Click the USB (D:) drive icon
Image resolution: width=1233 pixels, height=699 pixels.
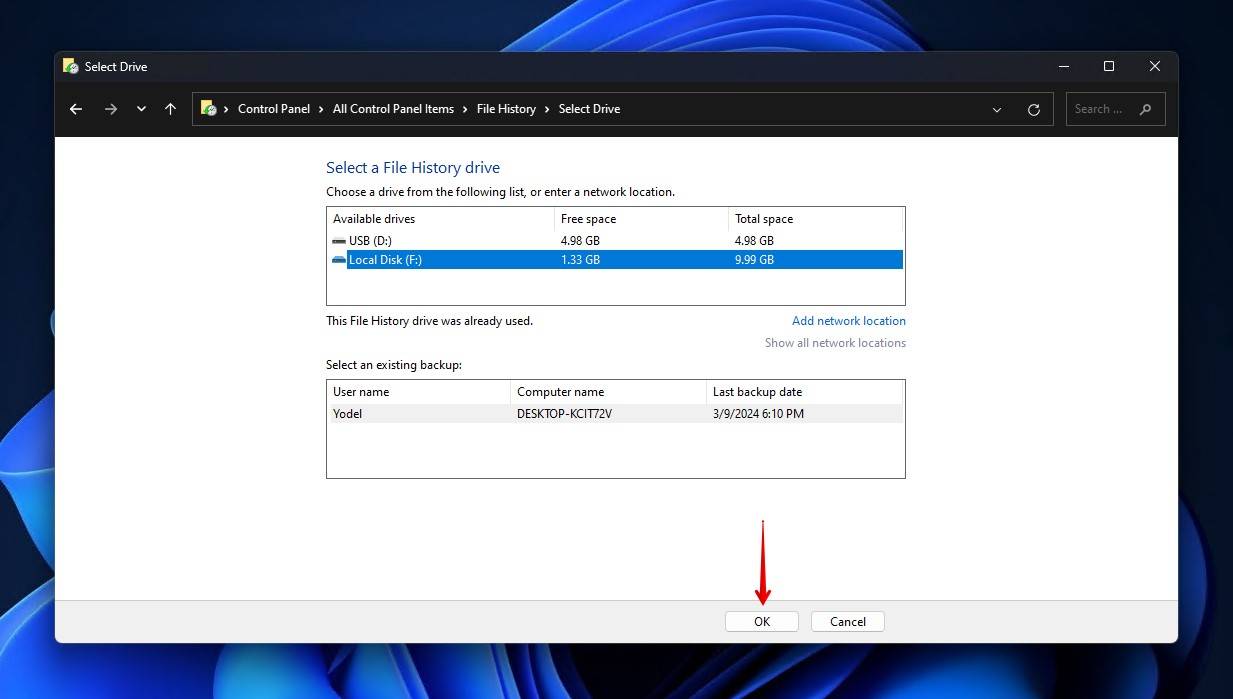pos(339,240)
